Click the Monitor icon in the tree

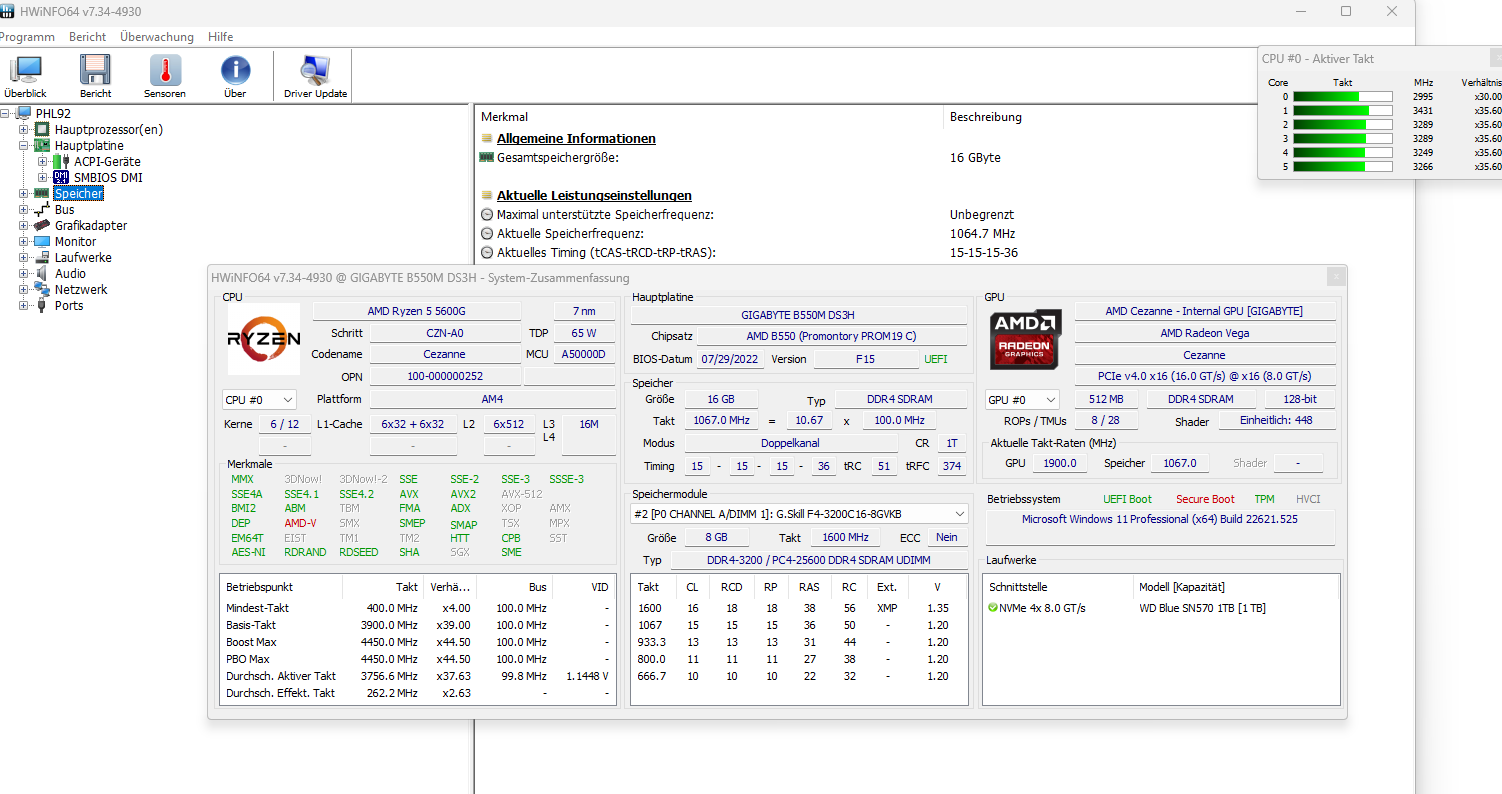pos(43,241)
